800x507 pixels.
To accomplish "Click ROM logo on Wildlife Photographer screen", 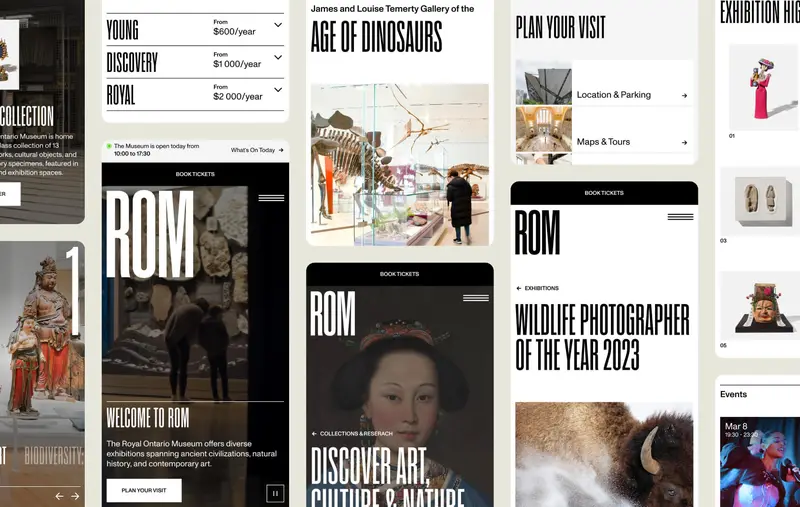I will (537, 232).
